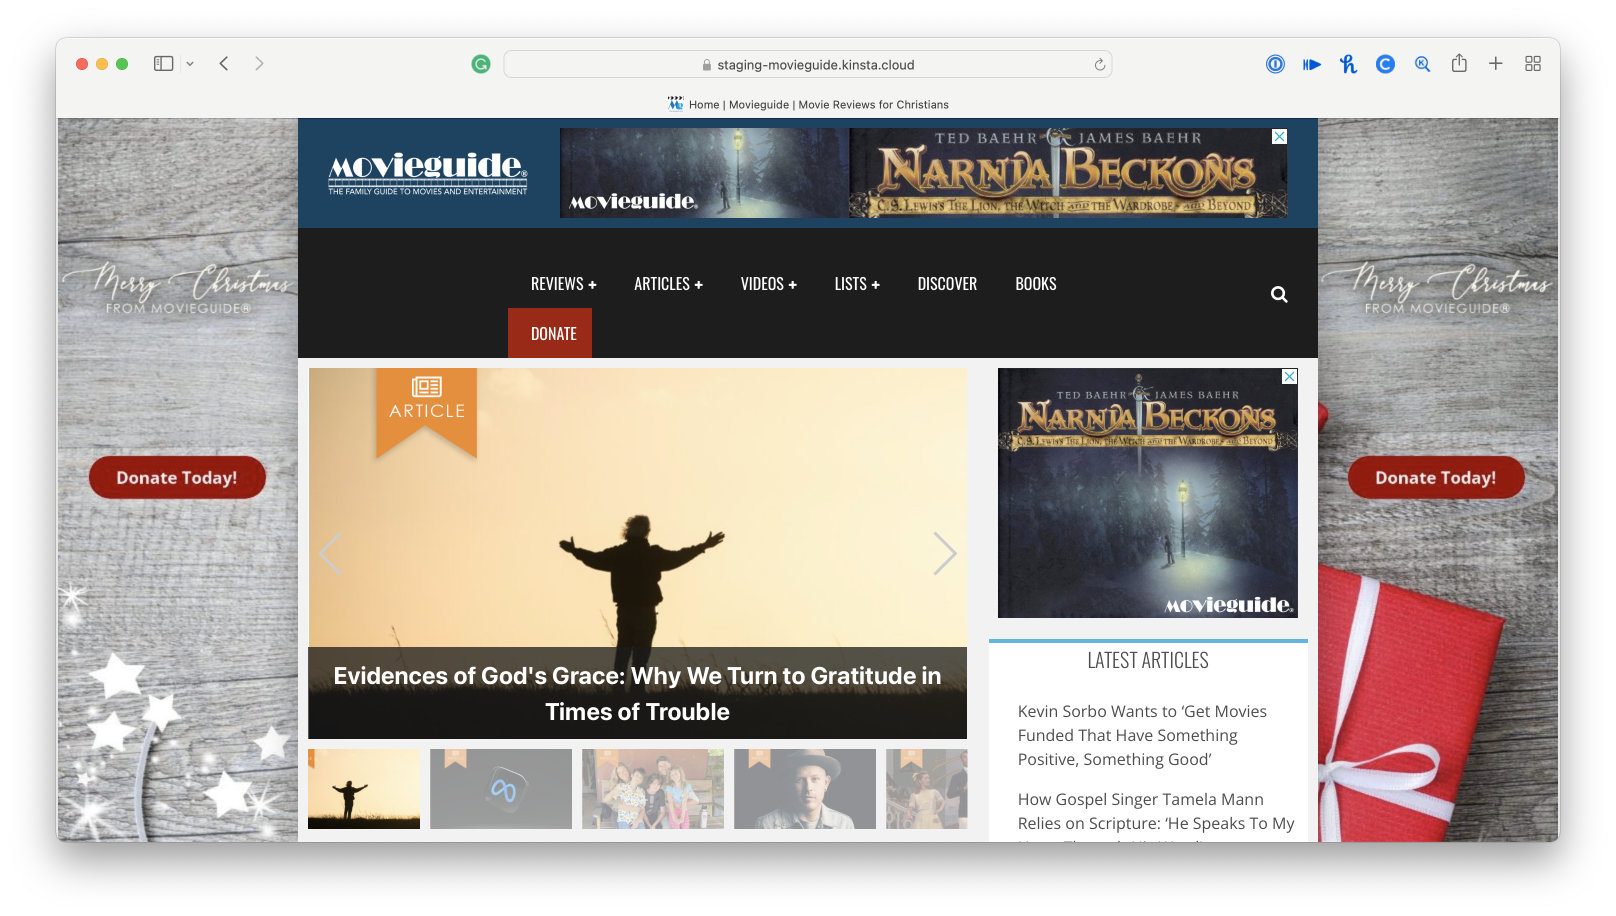Close the top Narnia Beckons banner ad
The image size is (1616, 916).
coord(1279,136)
